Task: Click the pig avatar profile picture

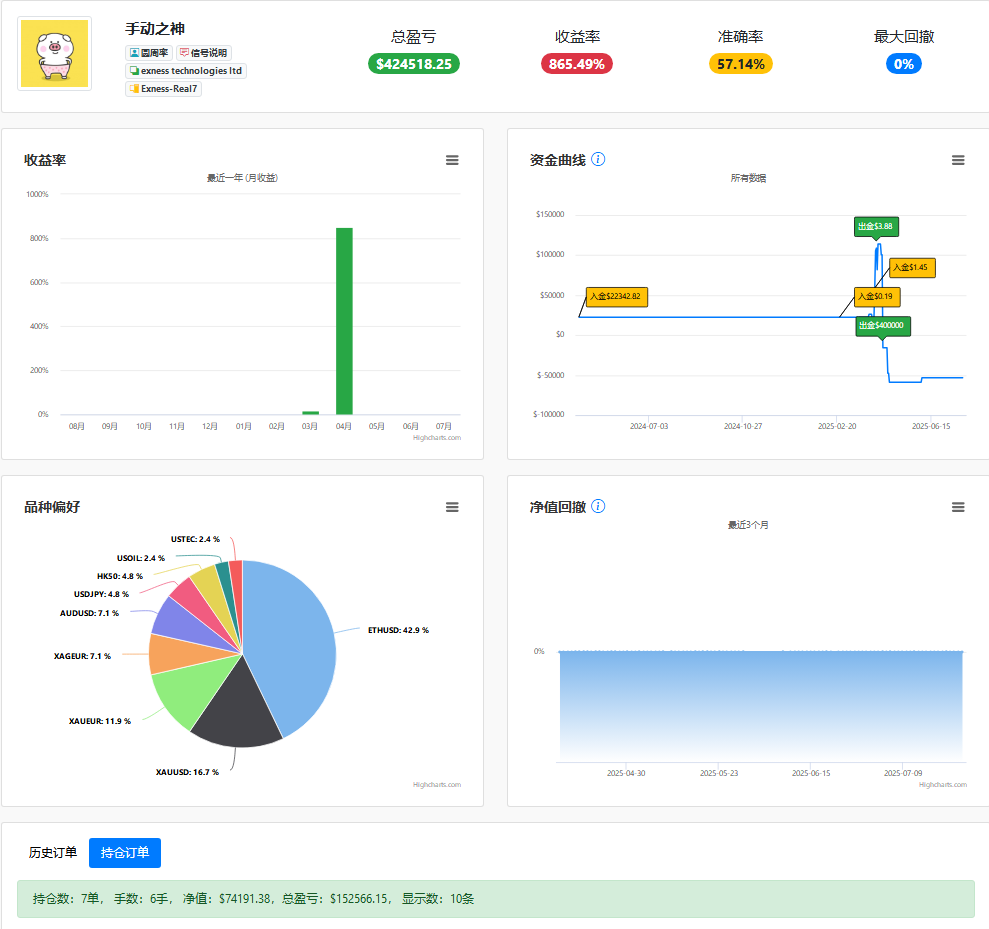Action: pyautogui.click(x=54, y=54)
